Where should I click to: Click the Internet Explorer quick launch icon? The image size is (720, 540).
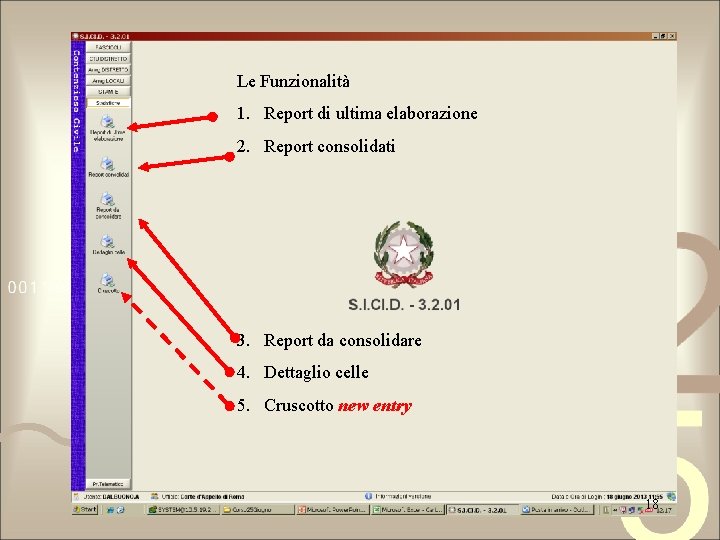coord(110,510)
